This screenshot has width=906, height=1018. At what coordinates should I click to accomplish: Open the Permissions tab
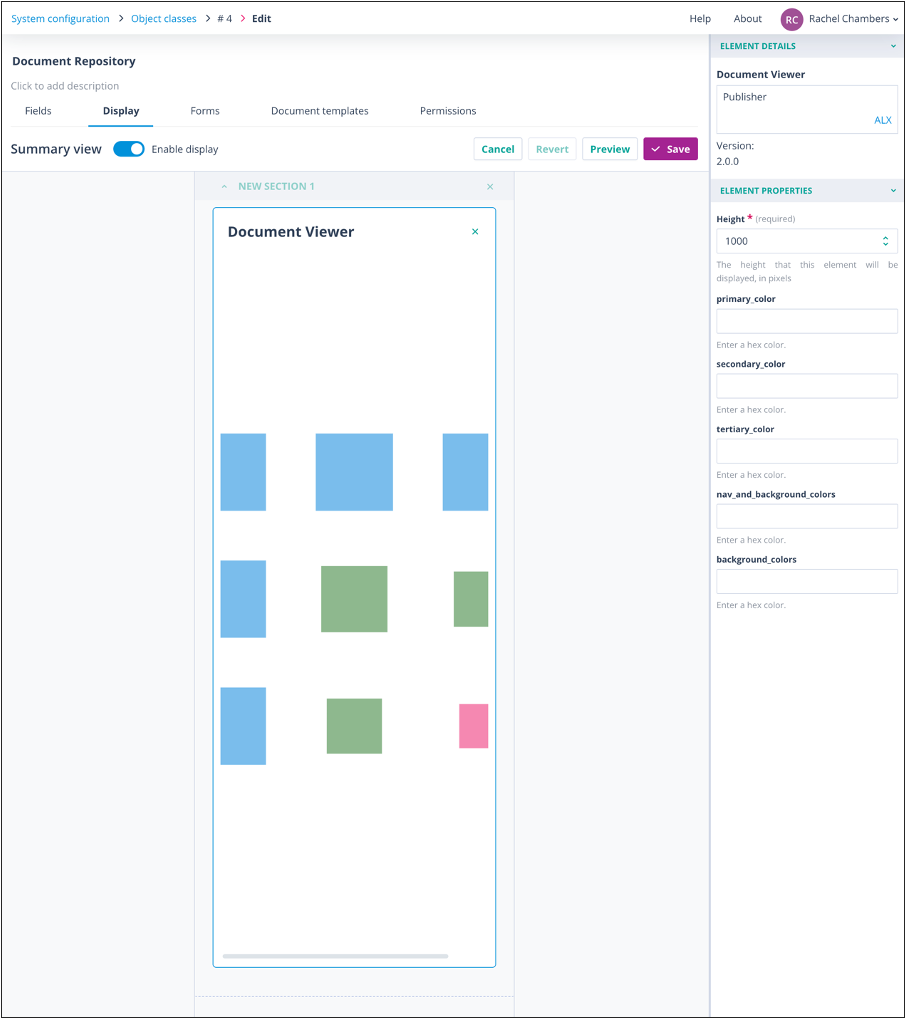coord(448,111)
